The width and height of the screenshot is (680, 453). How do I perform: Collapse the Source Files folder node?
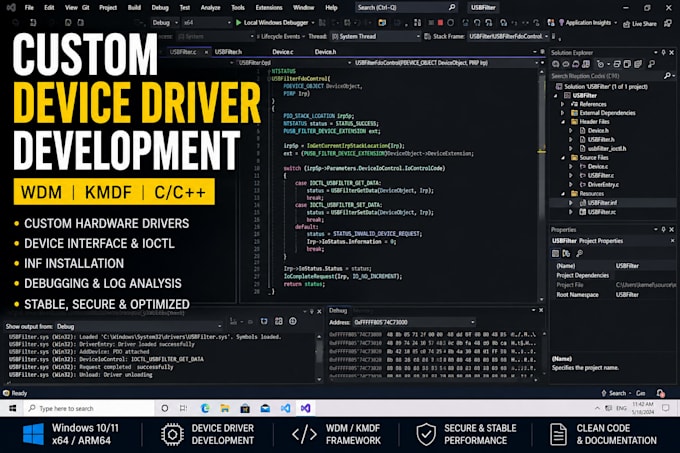(x=563, y=158)
